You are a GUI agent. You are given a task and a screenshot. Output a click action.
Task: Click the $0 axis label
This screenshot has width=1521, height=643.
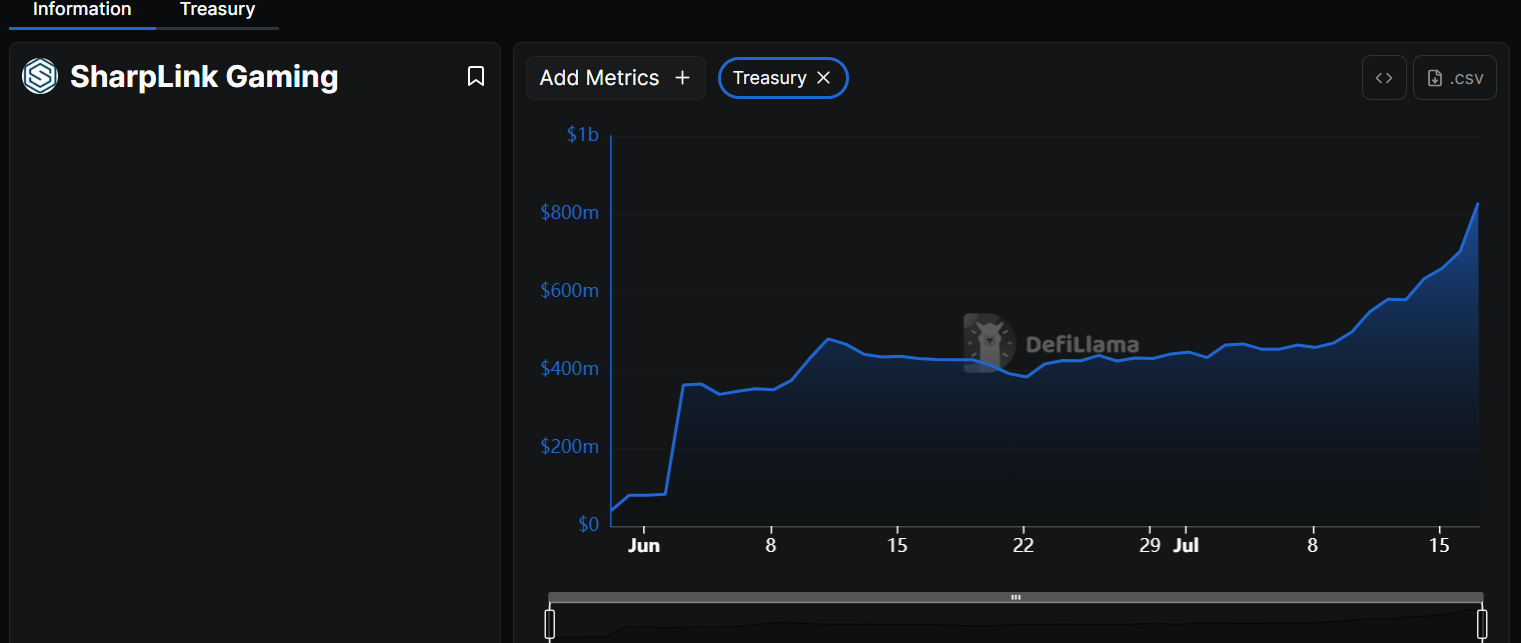point(589,524)
